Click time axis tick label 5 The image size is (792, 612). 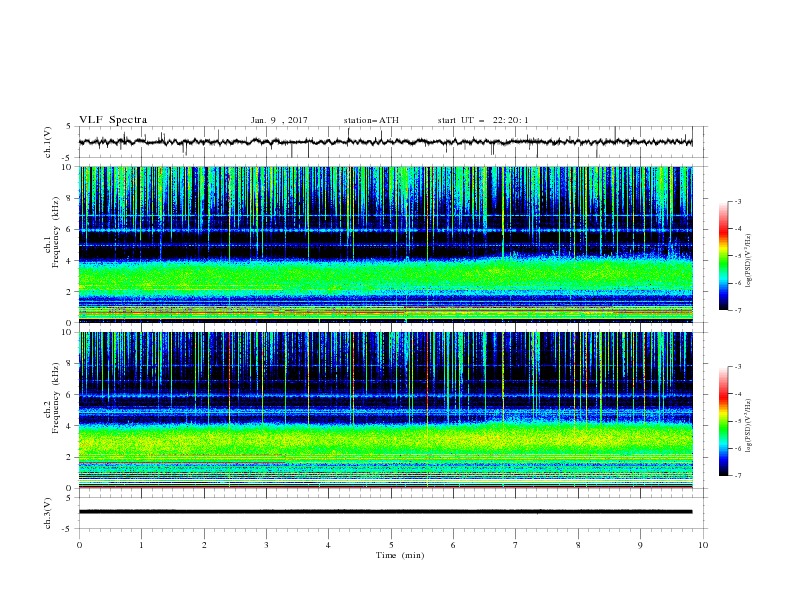click(391, 545)
